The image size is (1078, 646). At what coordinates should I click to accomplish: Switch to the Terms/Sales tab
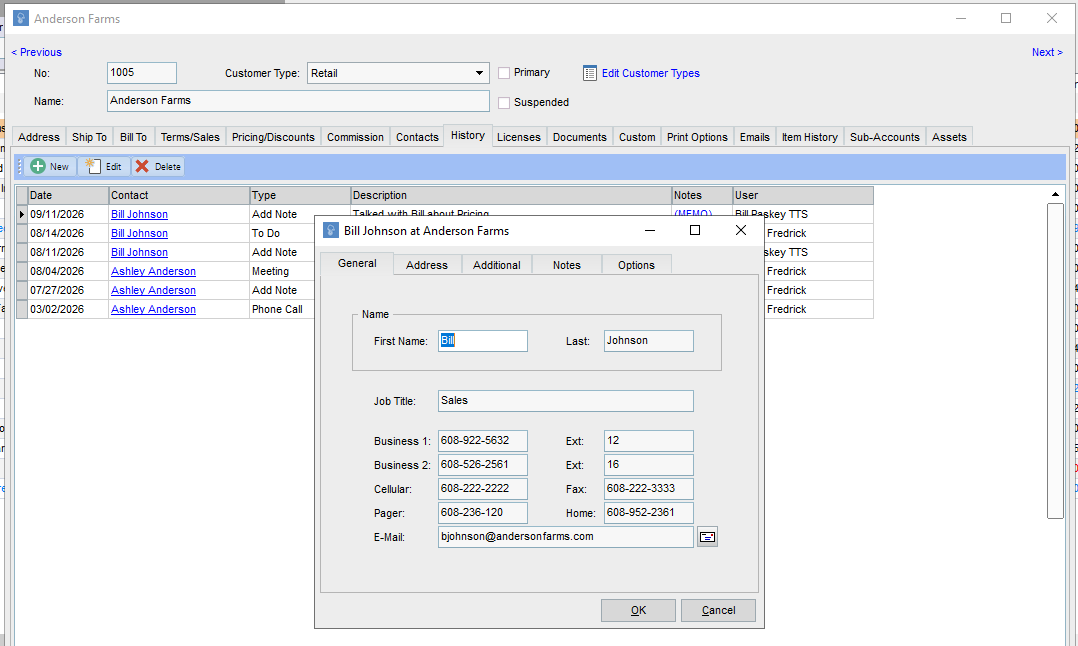pyautogui.click(x=190, y=137)
